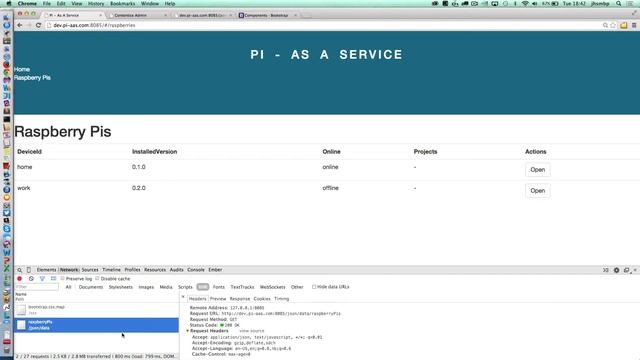This screenshot has width=640, height=360.
Task: Click the browser address bar URL
Action: pos(94,25)
